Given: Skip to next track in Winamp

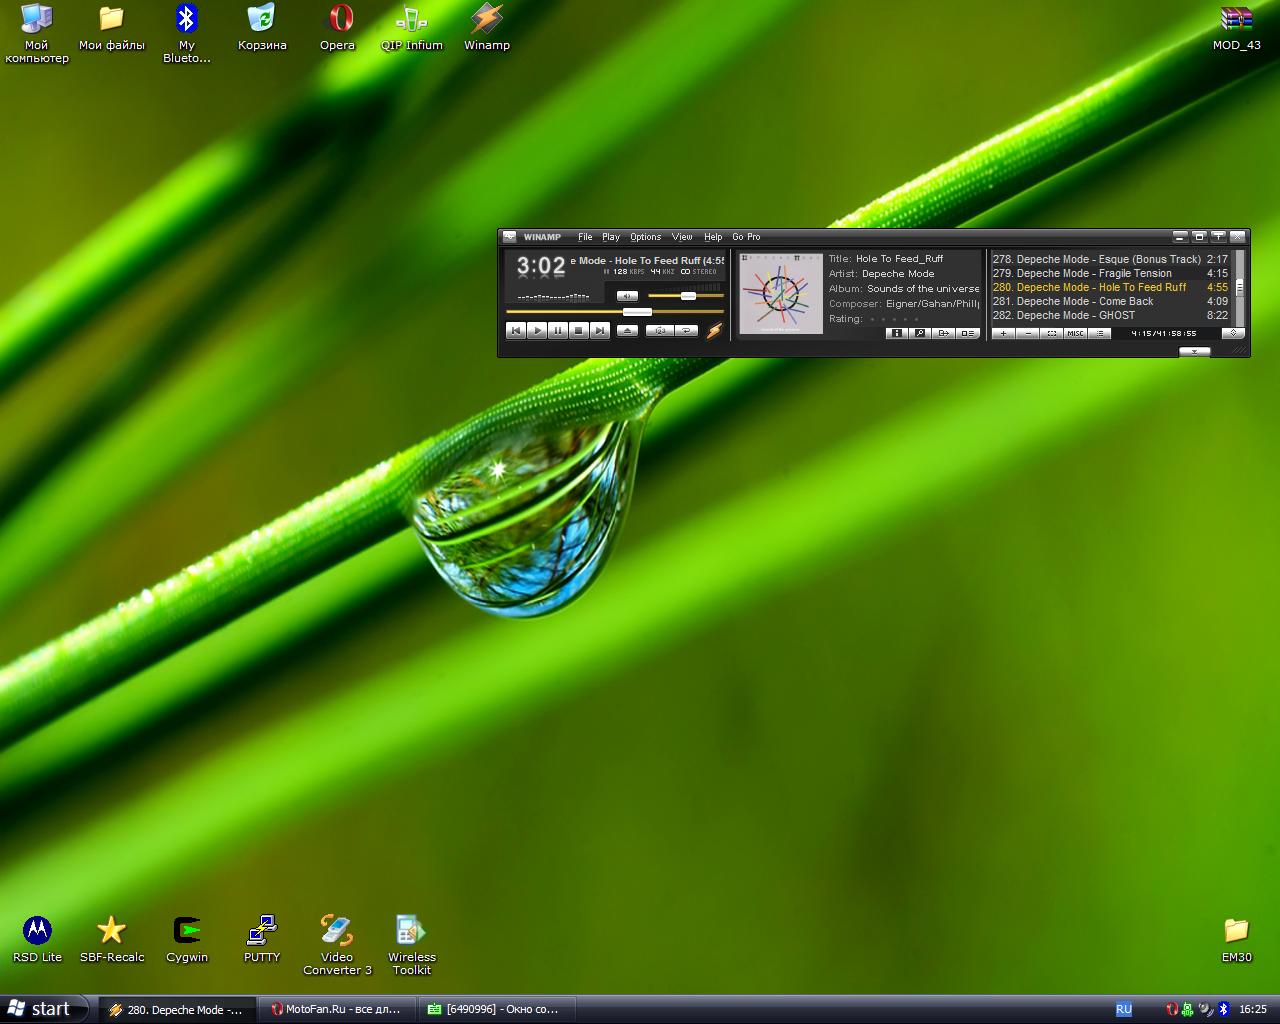Looking at the screenshot, I should (x=600, y=331).
